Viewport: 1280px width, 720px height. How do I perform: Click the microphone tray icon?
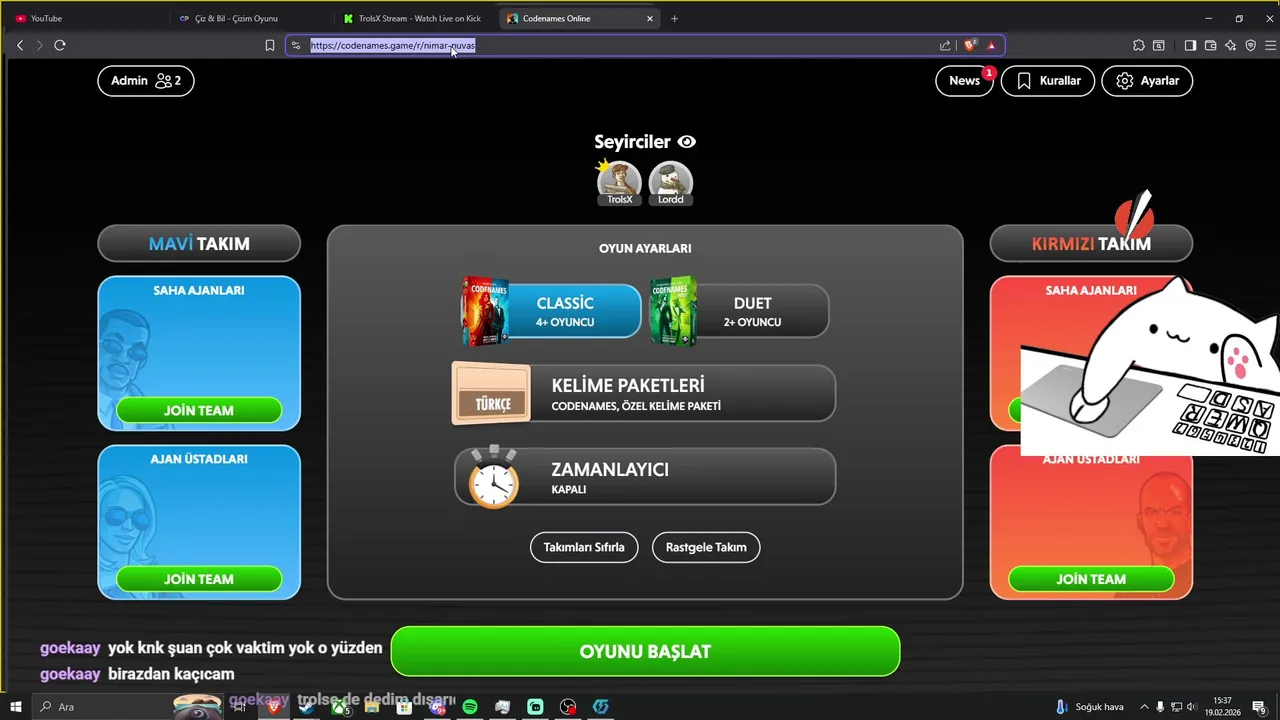click(1161, 707)
